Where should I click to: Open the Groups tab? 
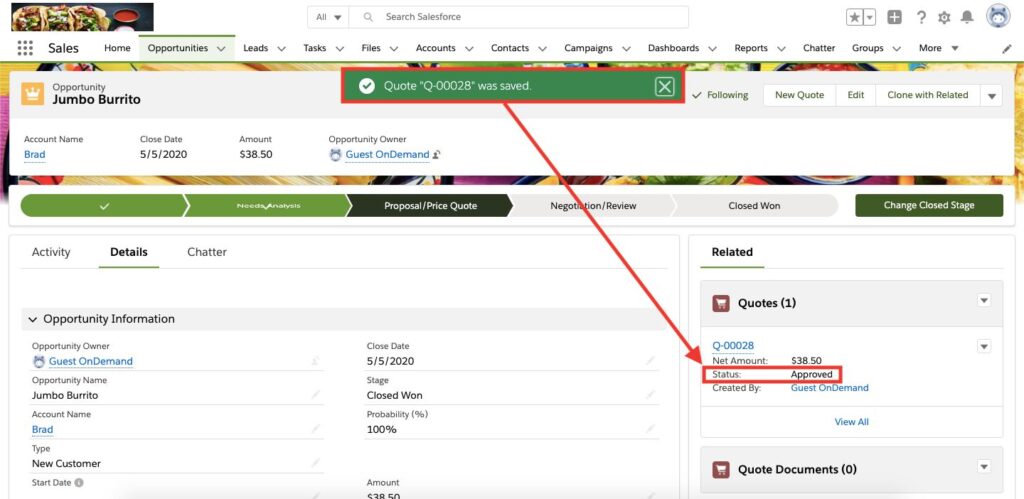pos(868,48)
